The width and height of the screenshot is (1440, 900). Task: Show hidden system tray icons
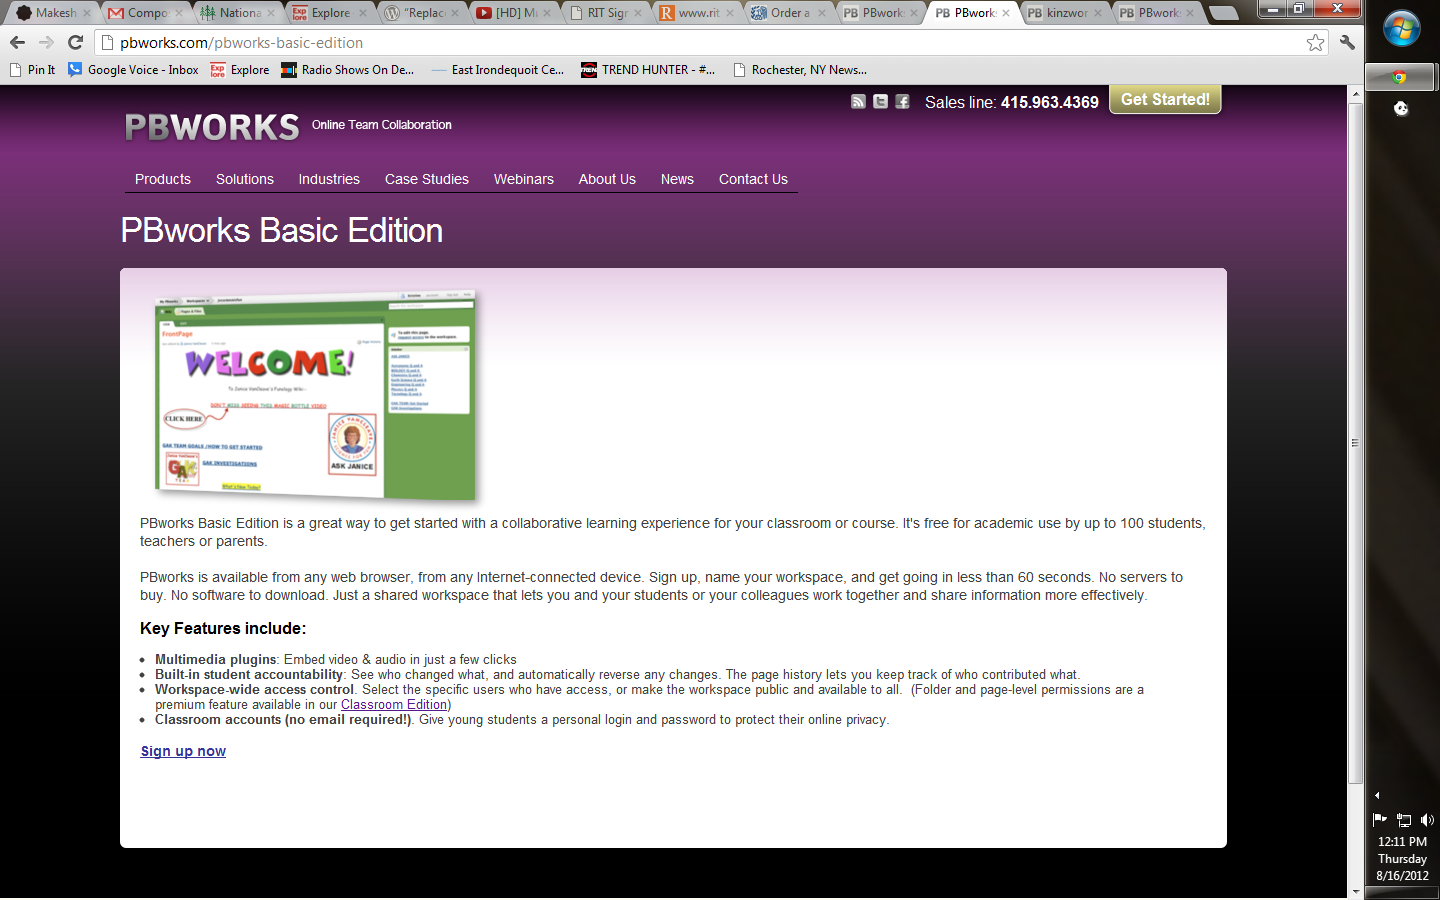(1377, 796)
